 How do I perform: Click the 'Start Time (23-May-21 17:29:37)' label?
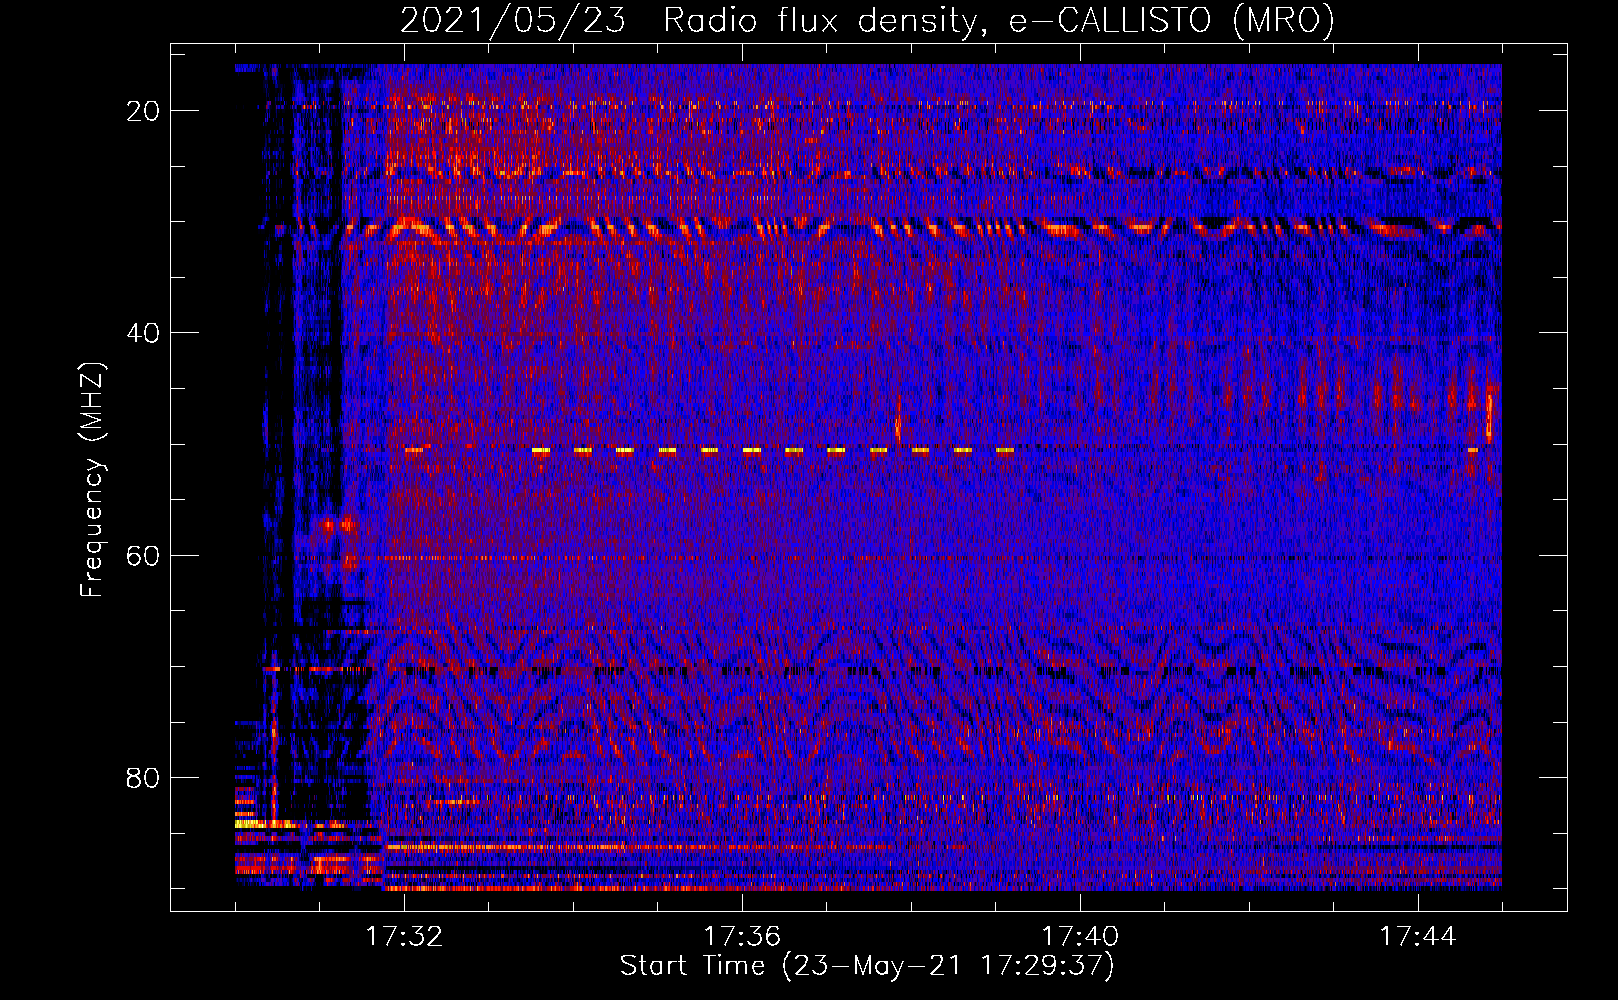(x=866, y=966)
